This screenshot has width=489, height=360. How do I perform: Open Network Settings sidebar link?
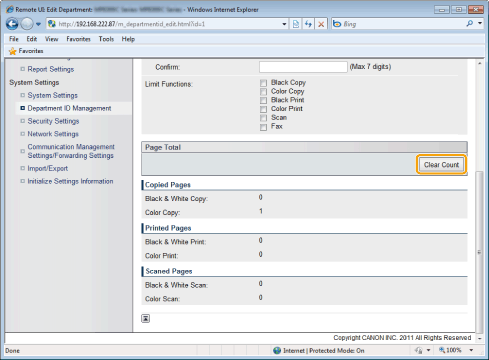(53, 134)
